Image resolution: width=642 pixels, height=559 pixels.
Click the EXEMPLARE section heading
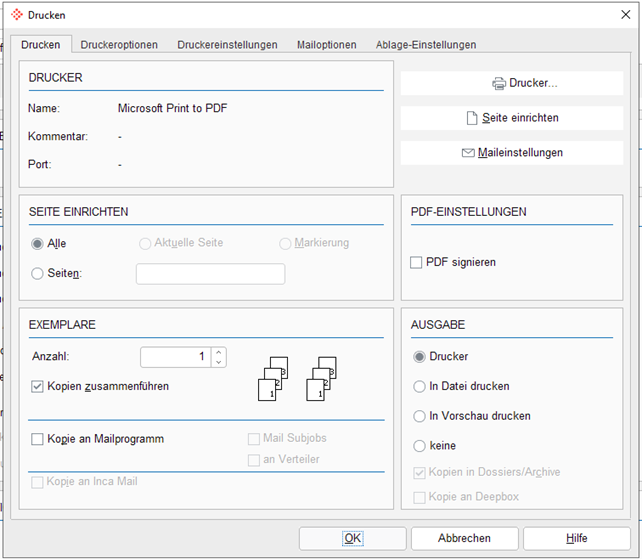[62, 325]
